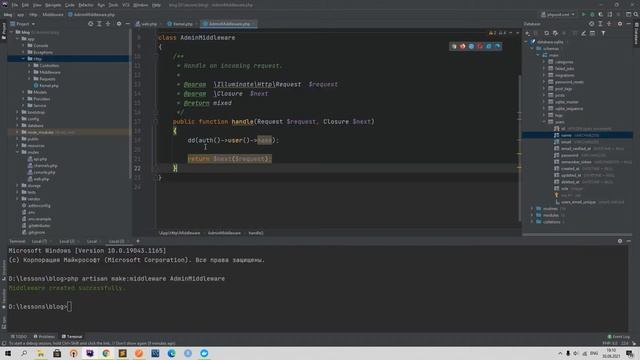Hide the Database panel with minus icon

click(x=629, y=24)
